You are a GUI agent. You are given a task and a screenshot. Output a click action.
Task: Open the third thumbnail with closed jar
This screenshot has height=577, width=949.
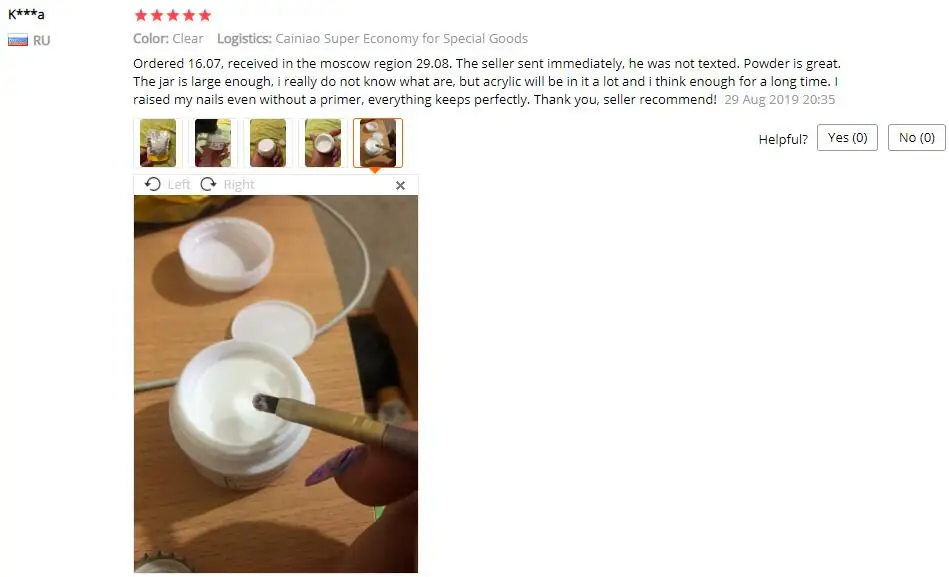click(268, 143)
